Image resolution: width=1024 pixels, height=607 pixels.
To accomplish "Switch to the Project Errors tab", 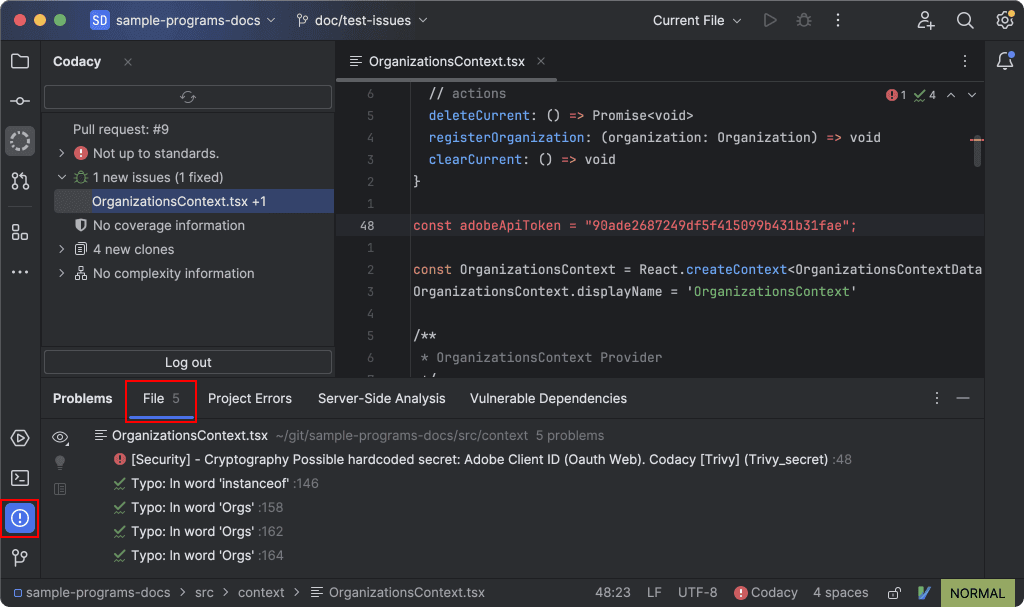I will click(250, 398).
